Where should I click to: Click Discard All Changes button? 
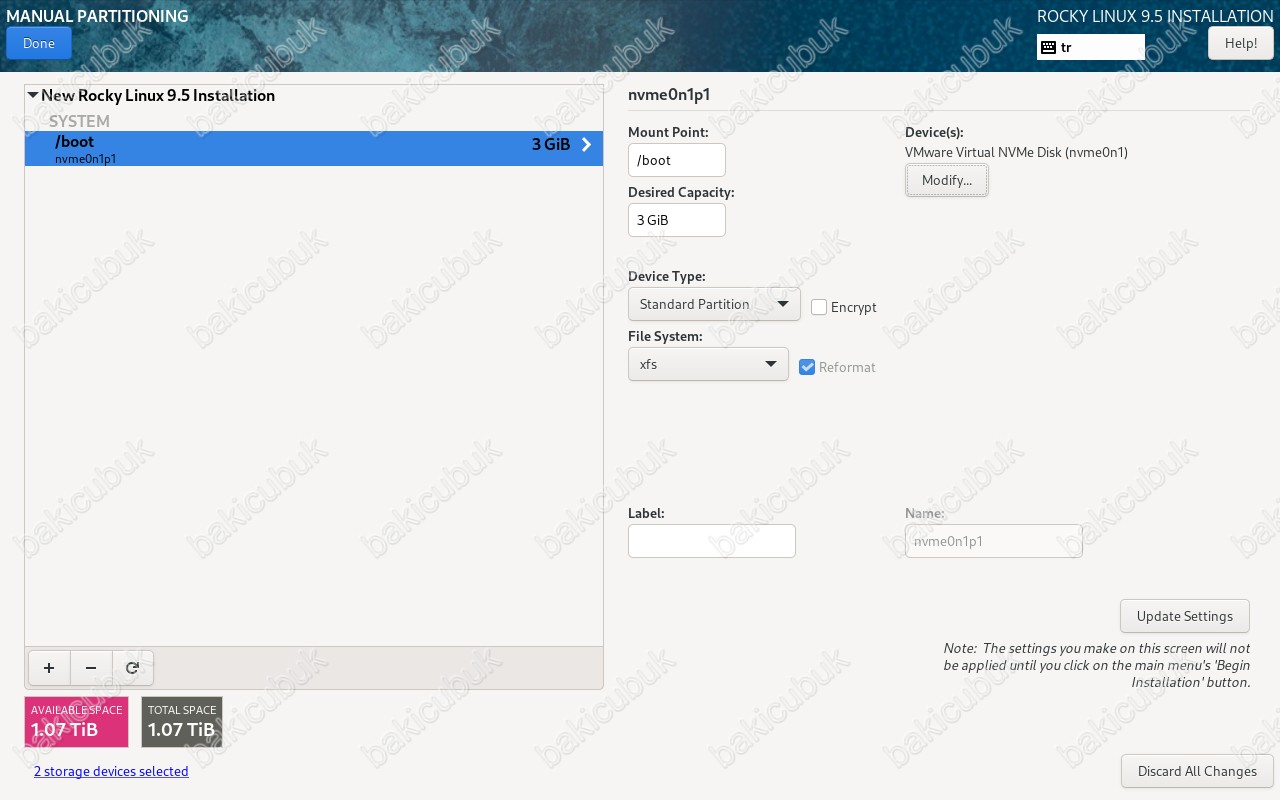coord(1197,771)
